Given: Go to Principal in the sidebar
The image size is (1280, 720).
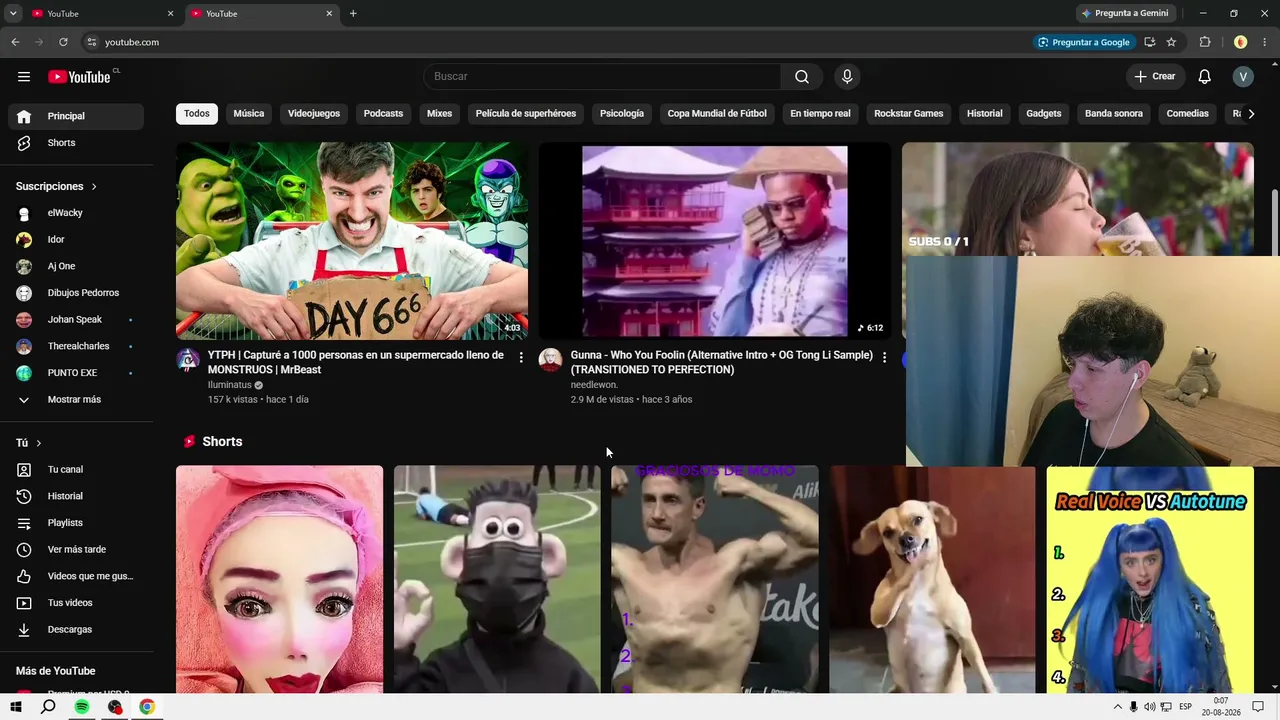Looking at the screenshot, I should pyautogui.click(x=76, y=116).
